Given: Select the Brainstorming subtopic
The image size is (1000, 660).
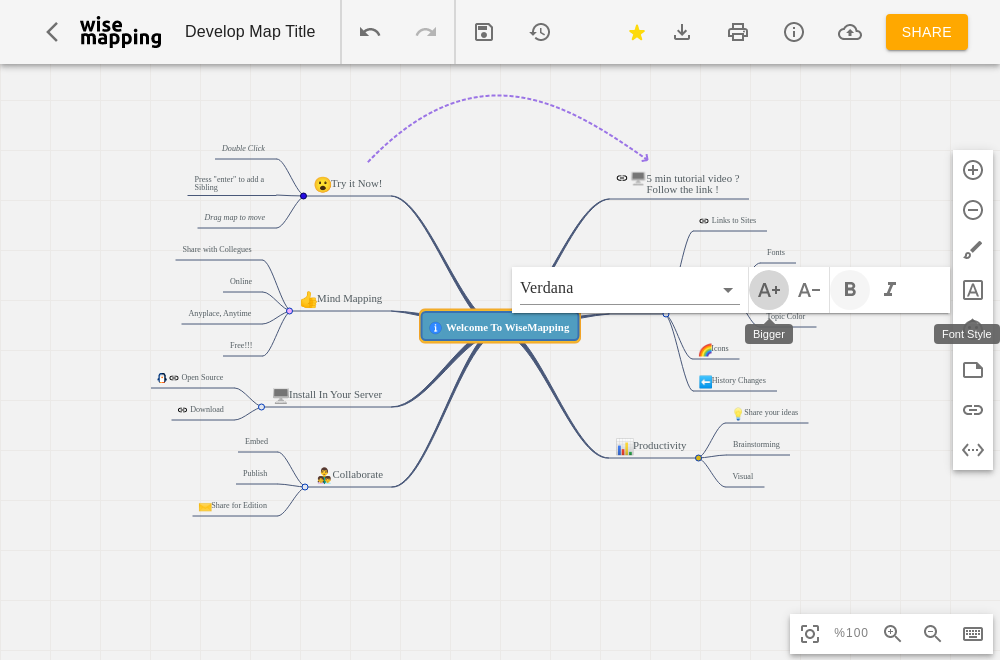Looking at the screenshot, I should [756, 444].
